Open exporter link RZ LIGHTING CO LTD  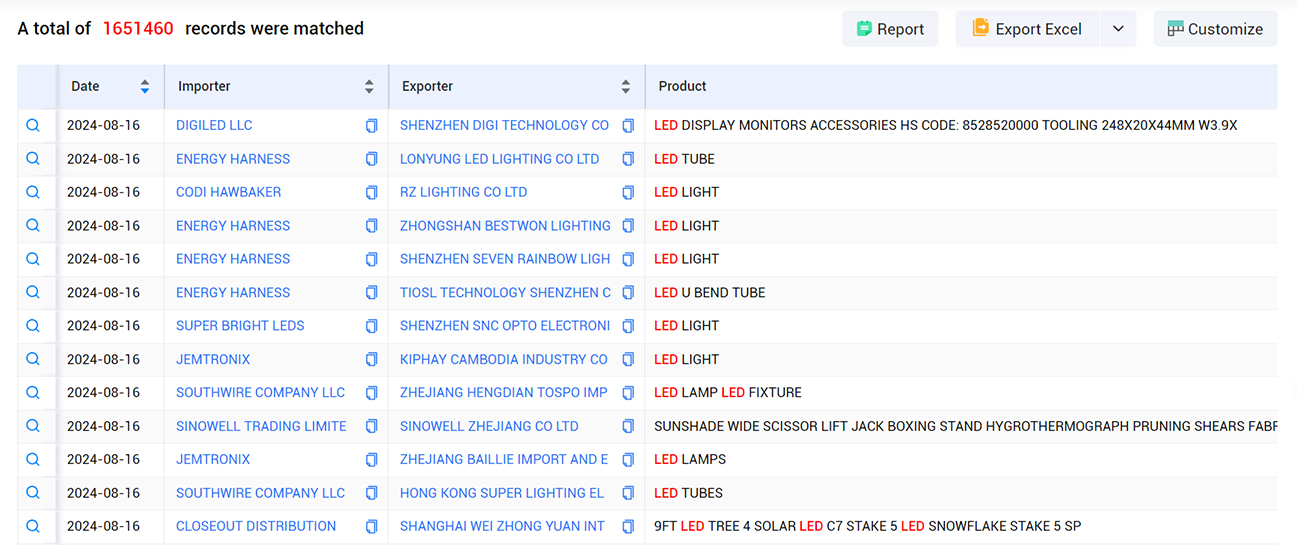(x=464, y=192)
